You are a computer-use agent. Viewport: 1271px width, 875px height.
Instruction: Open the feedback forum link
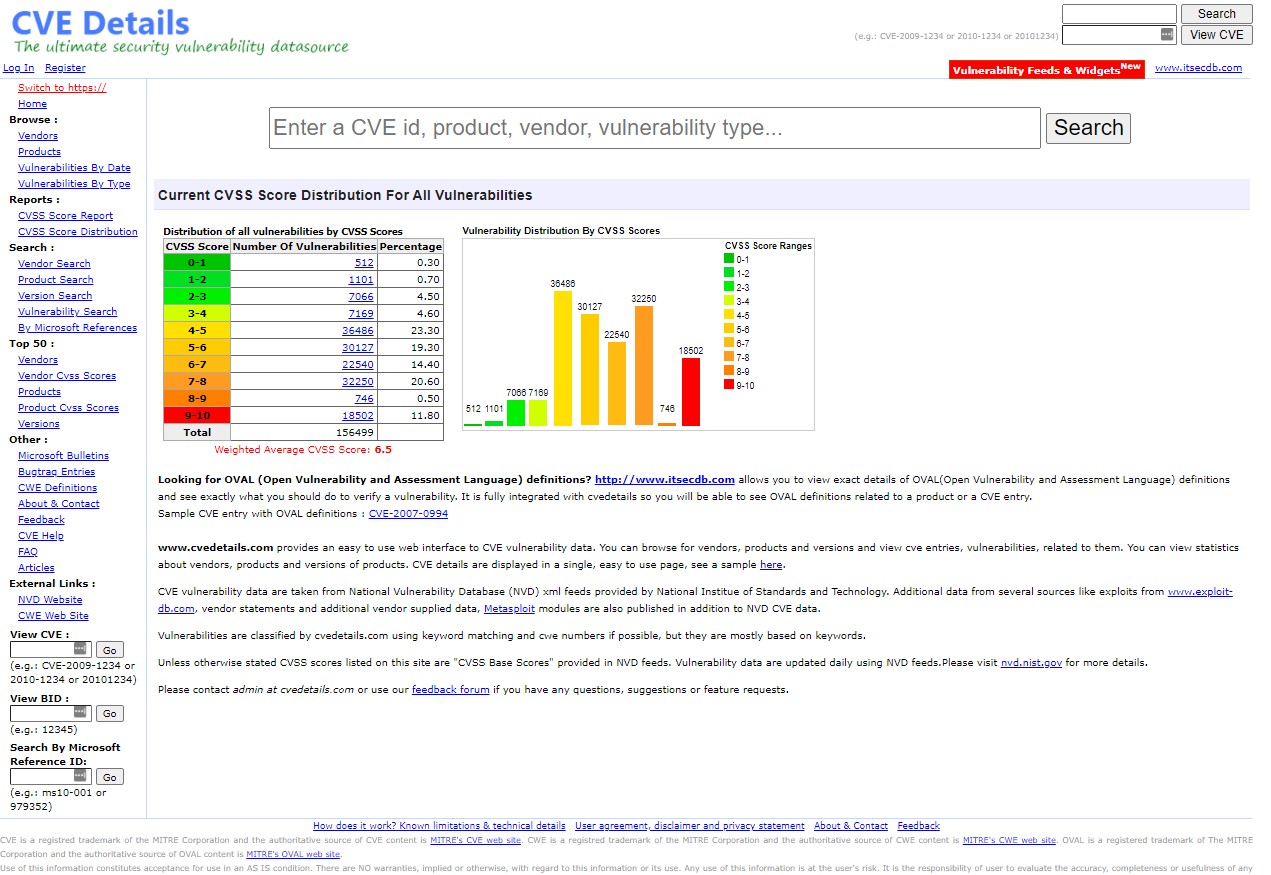click(450, 690)
